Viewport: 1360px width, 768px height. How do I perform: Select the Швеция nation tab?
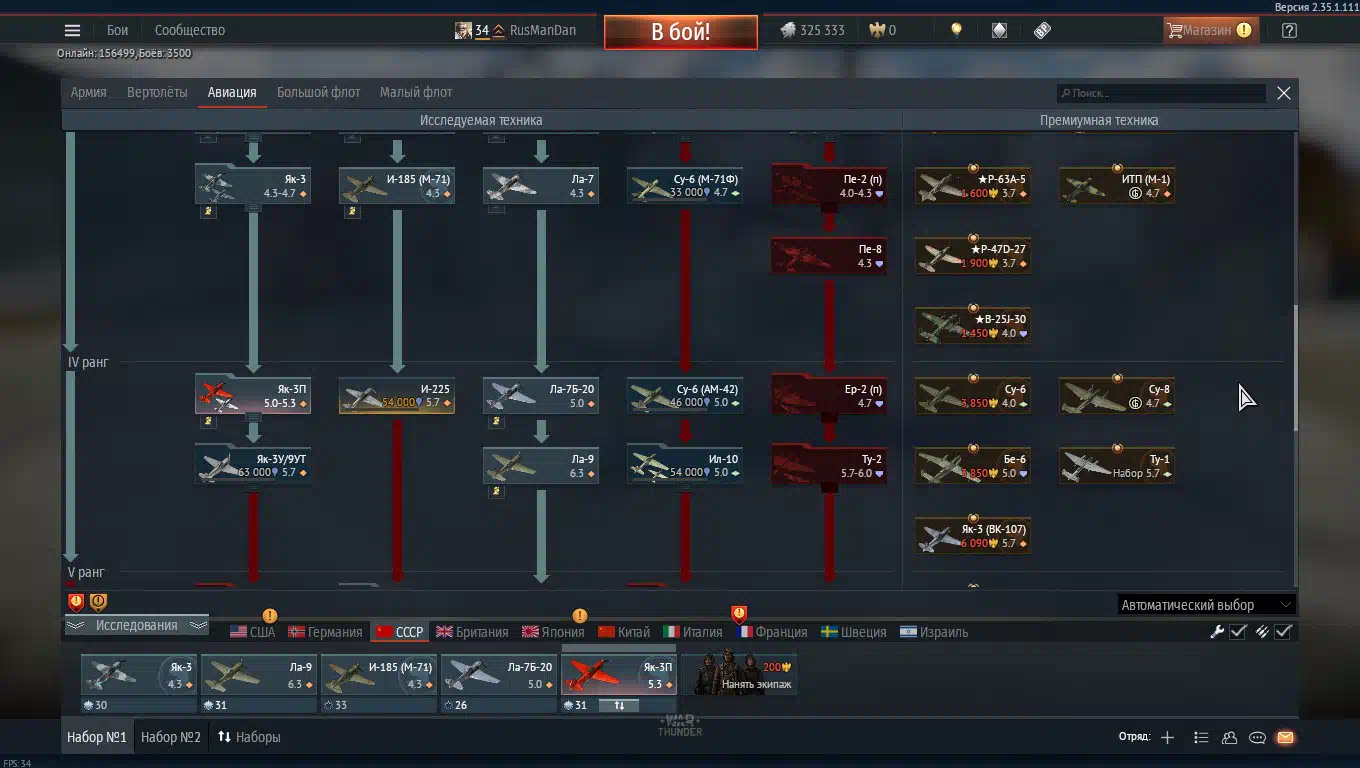(853, 632)
